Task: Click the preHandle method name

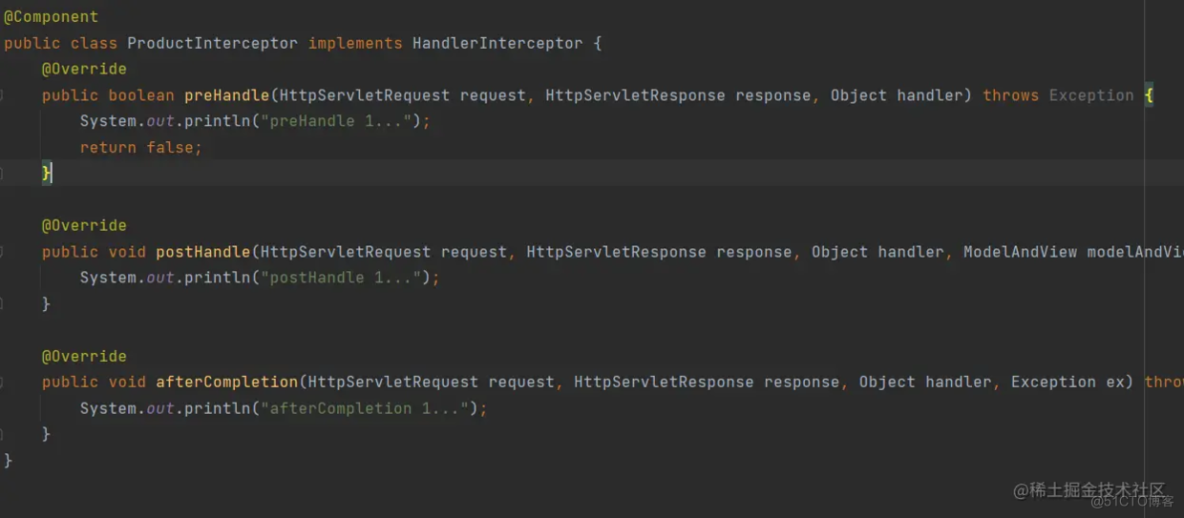Action: coord(226,95)
